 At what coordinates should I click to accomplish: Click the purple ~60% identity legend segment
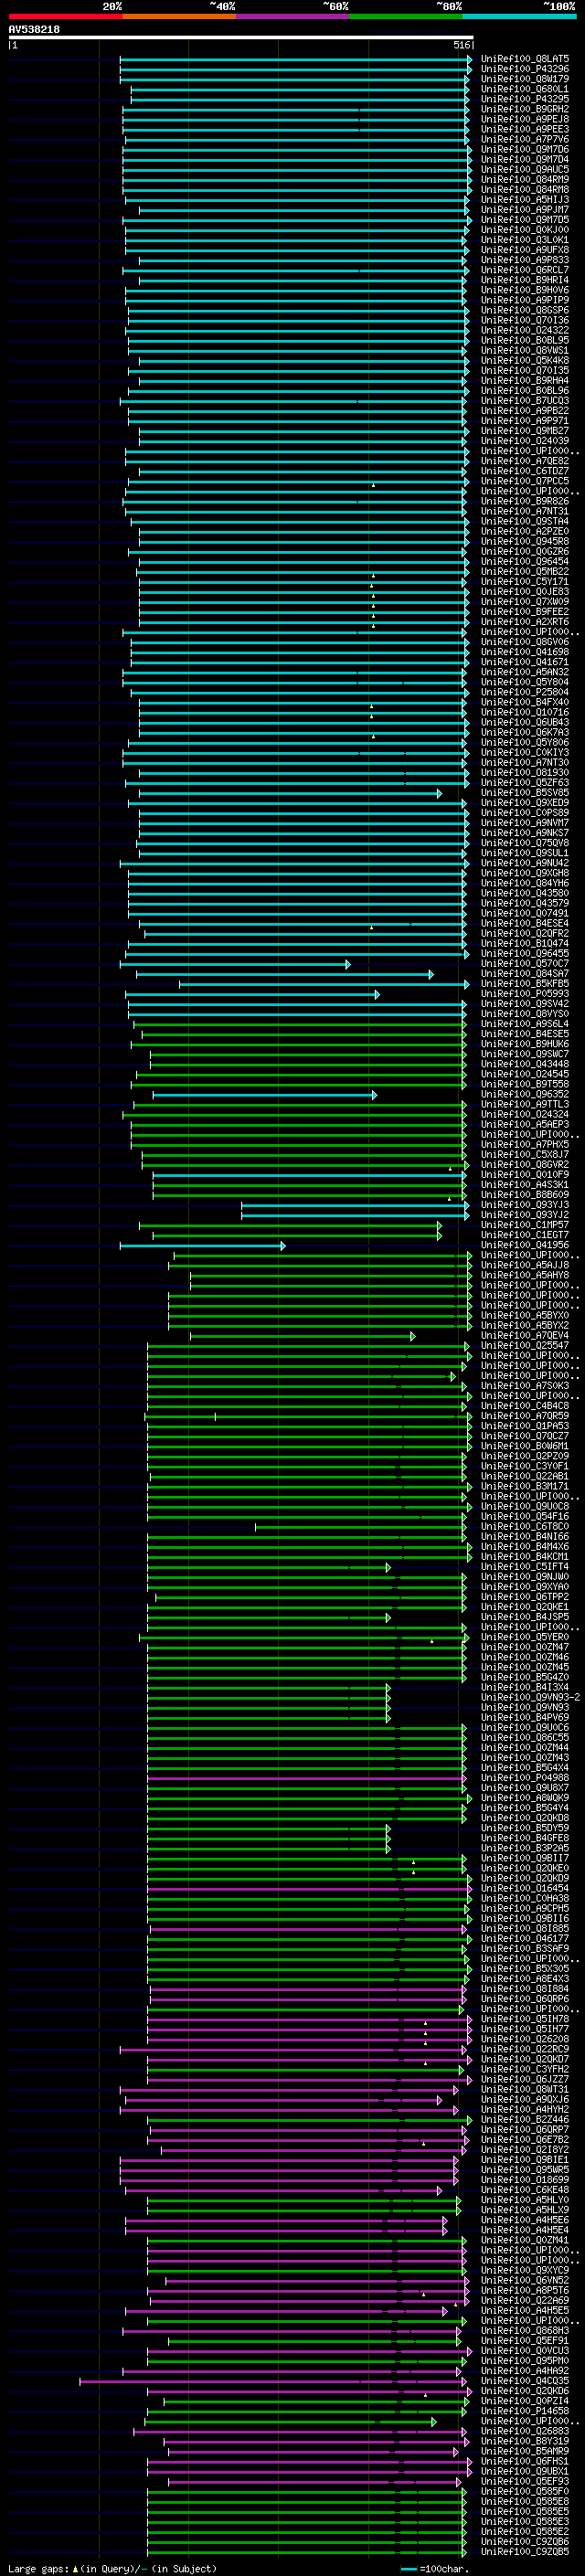[x=292, y=16]
